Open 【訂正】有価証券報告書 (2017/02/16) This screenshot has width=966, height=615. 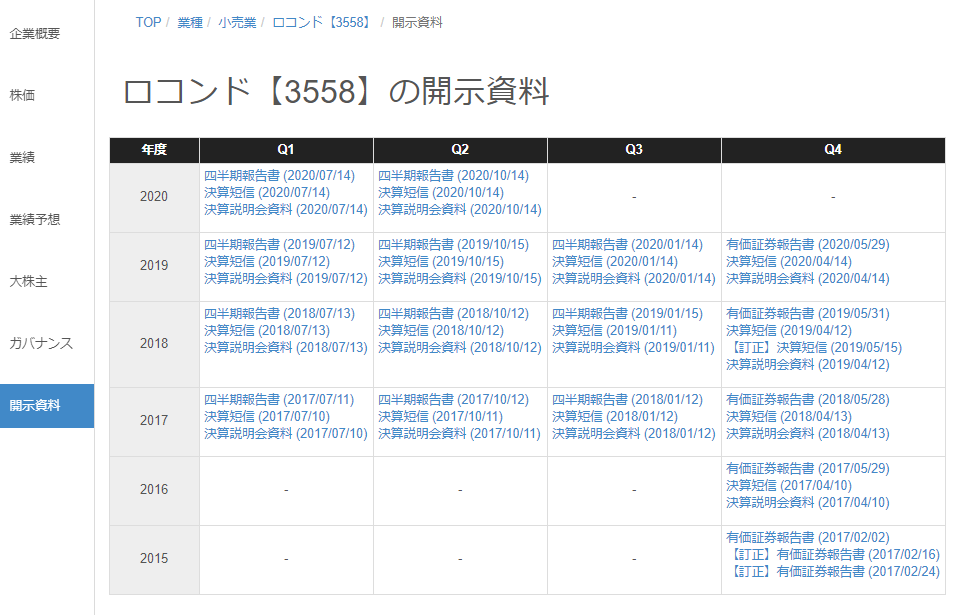pyautogui.click(x=834, y=555)
